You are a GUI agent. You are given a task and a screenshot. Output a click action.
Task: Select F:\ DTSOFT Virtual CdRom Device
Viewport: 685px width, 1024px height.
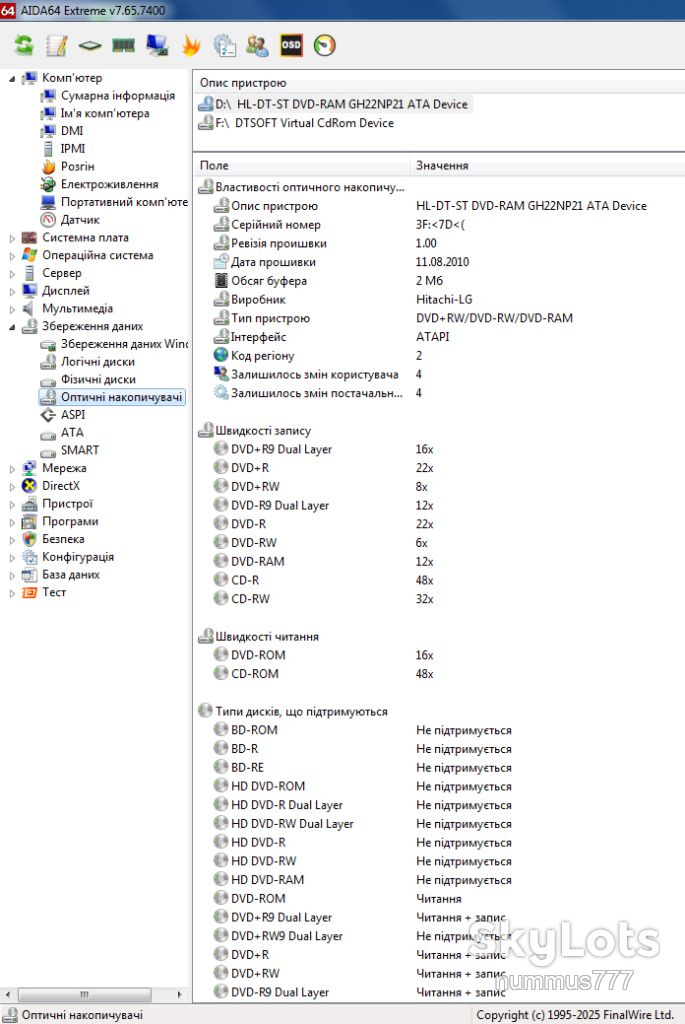pos(296,123)
